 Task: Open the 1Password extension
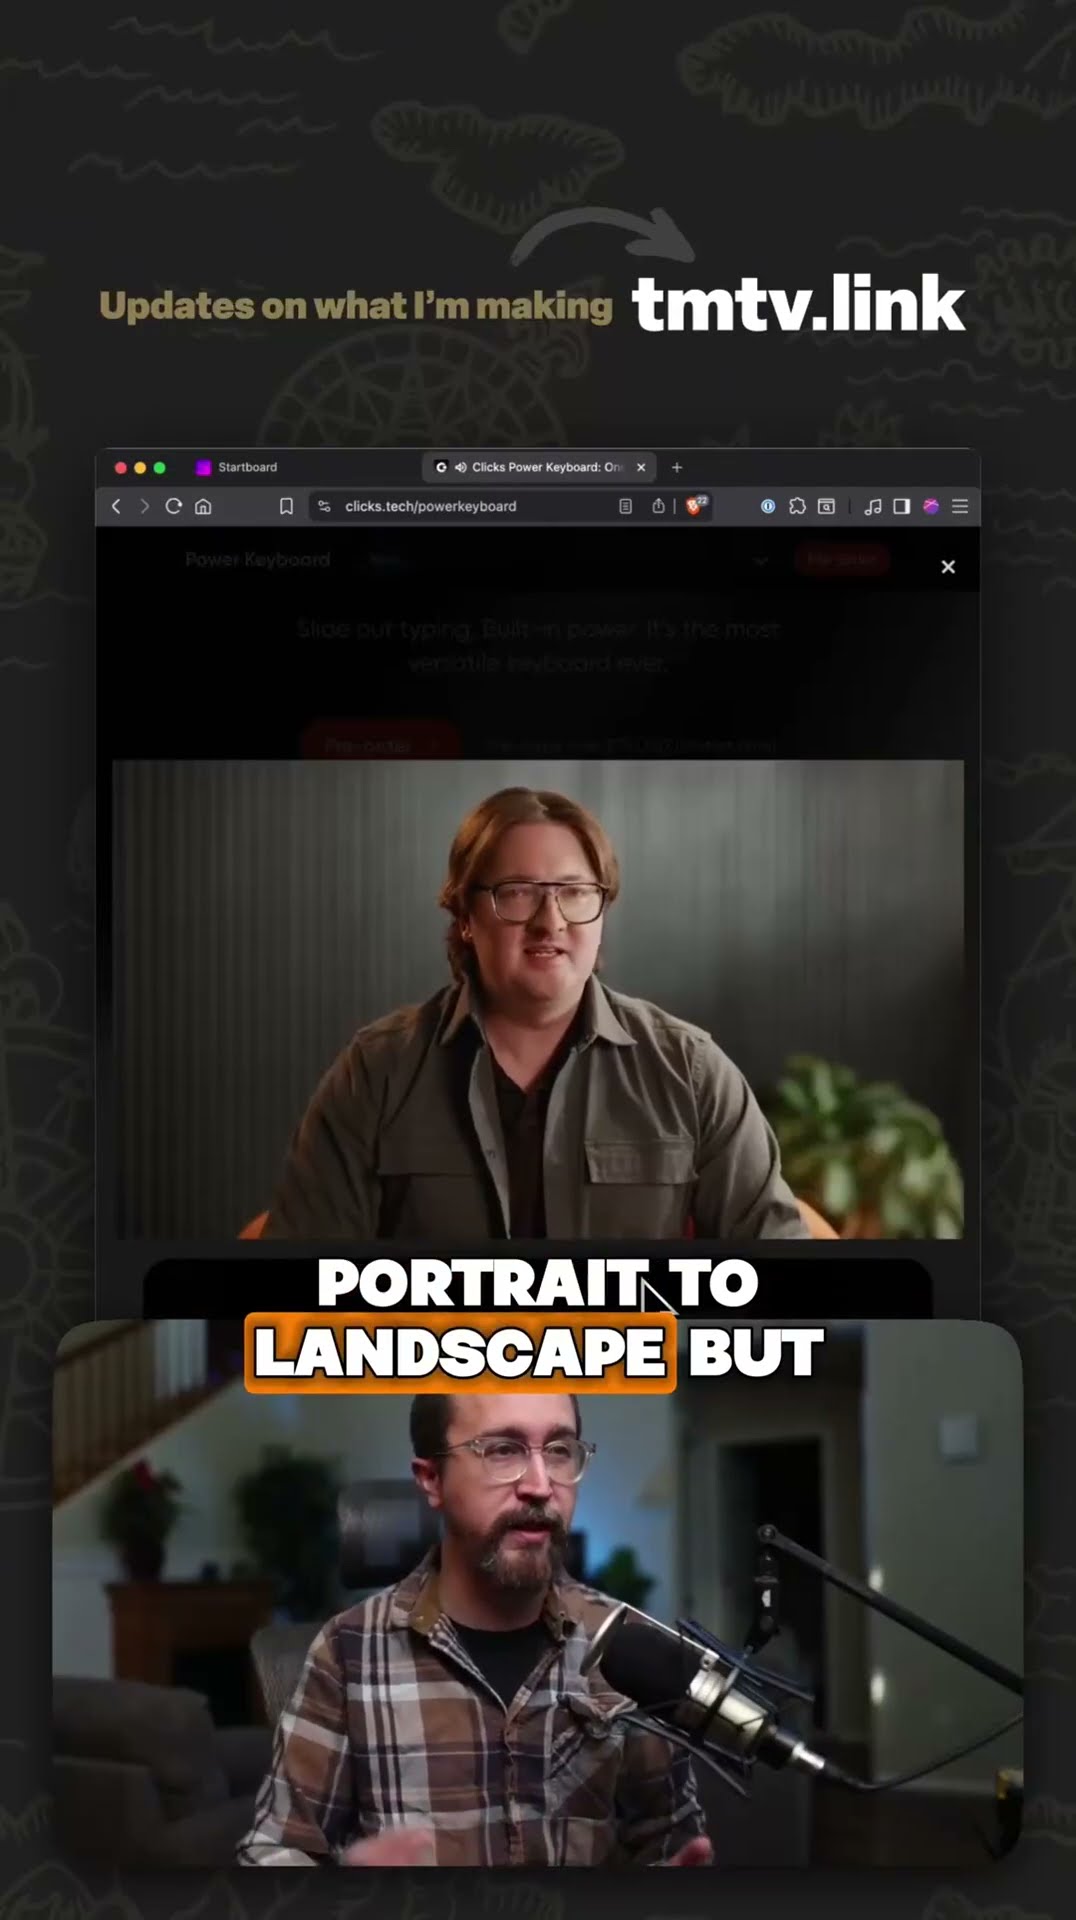tap(768, 506)
